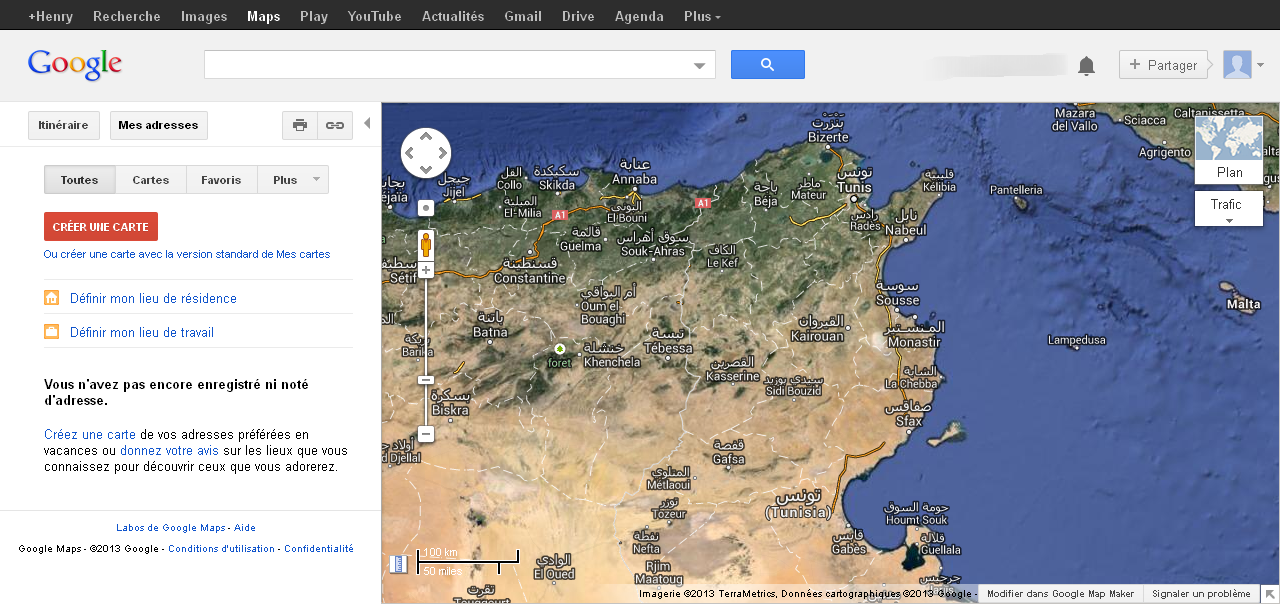The height and width of the screenshot is (605, 1280).
Task: Click the link sharing chain icon
Action: (x=334, y=125)
